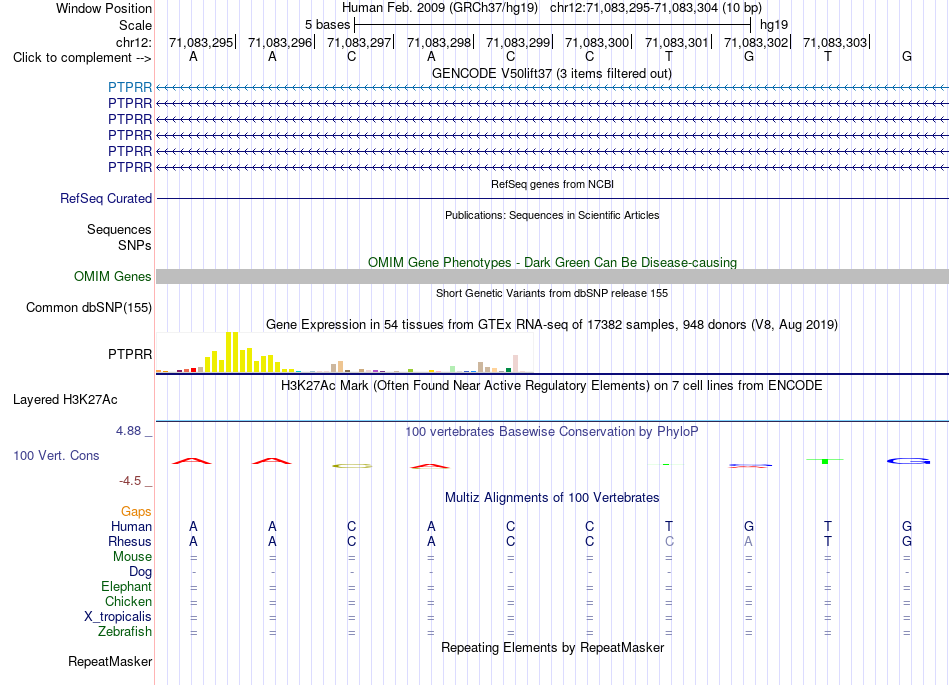
Task: Select the 'Dog' alignment row label
Action: coord(140,572)
